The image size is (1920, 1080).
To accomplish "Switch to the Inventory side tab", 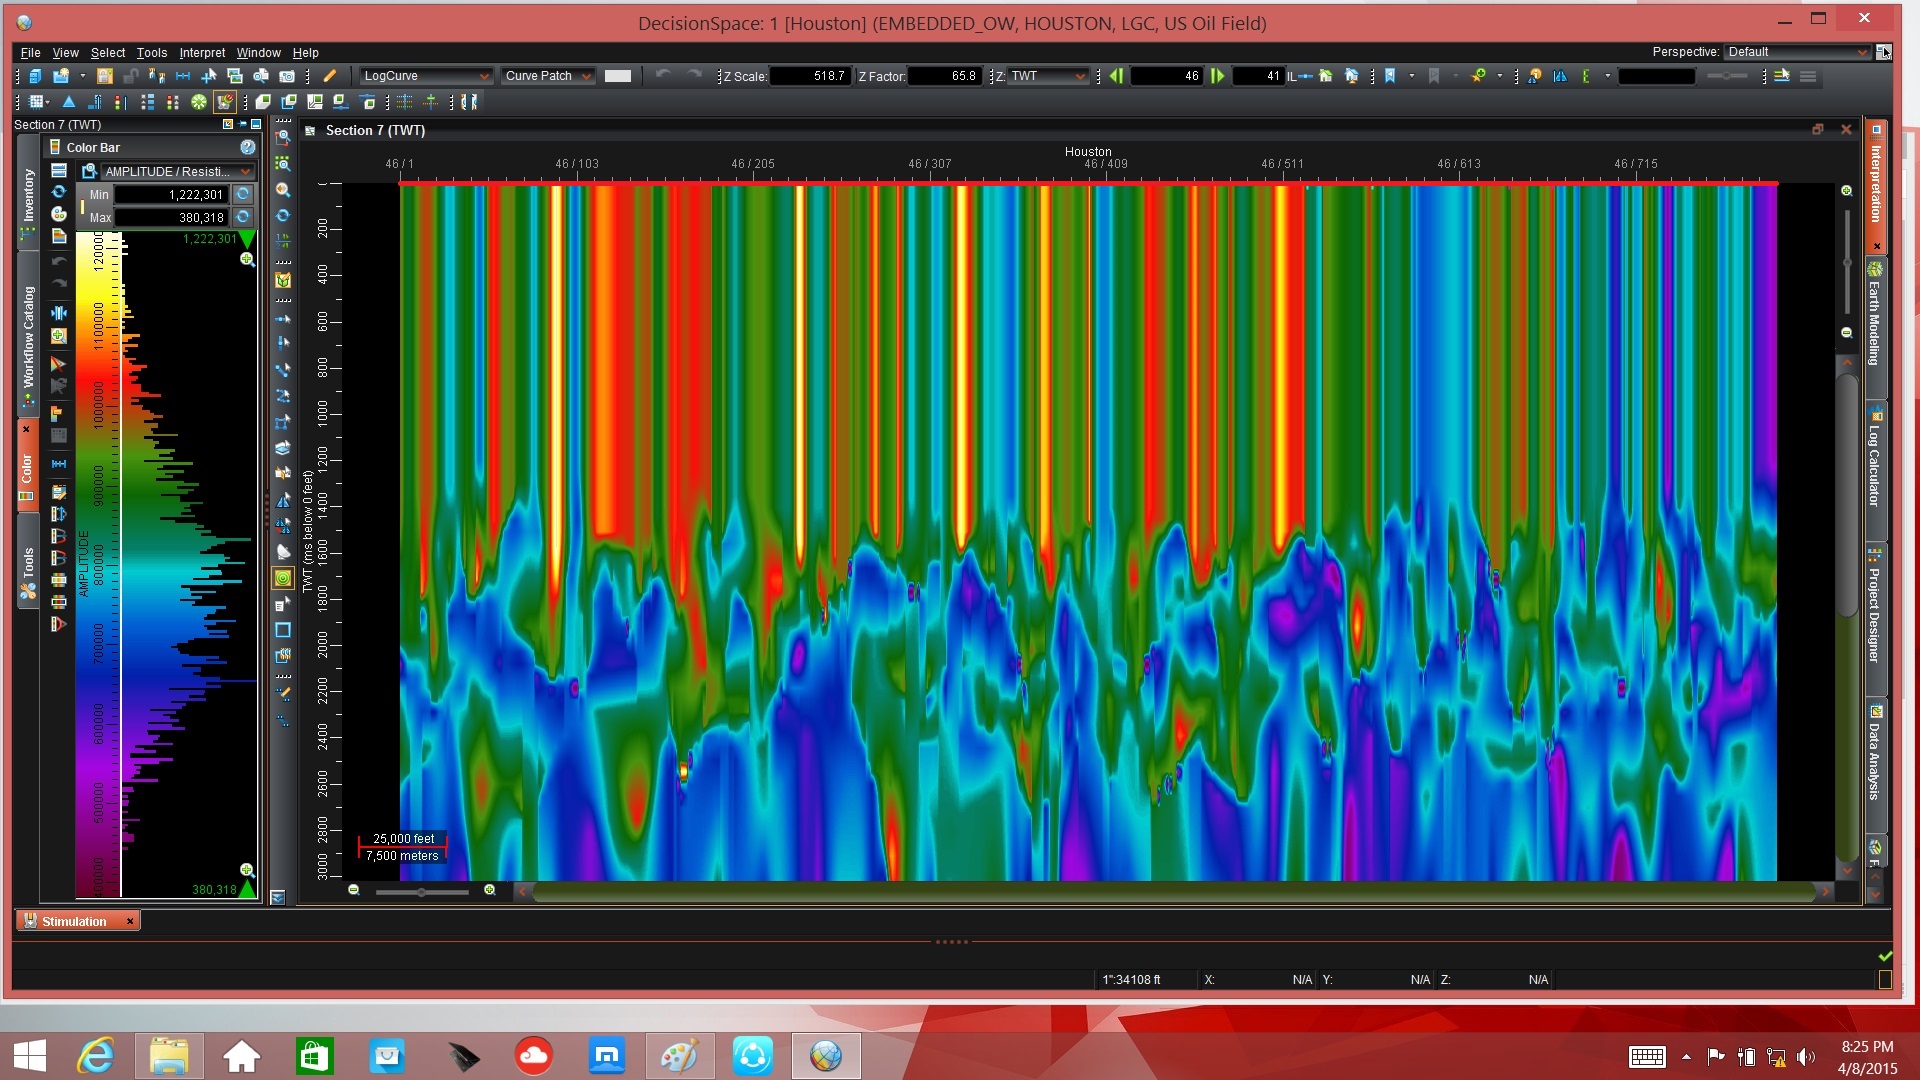I will pyautogui.click(x=28, y=195).
